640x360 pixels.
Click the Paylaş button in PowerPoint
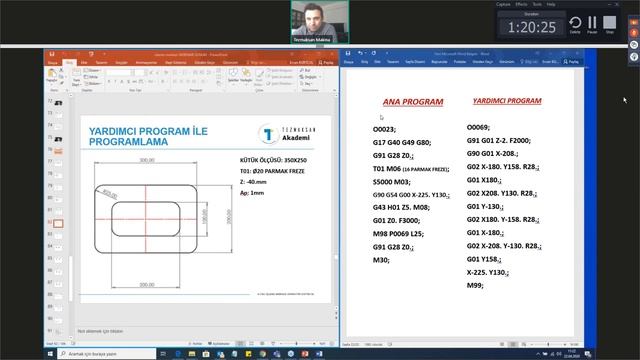pos(326,62)
